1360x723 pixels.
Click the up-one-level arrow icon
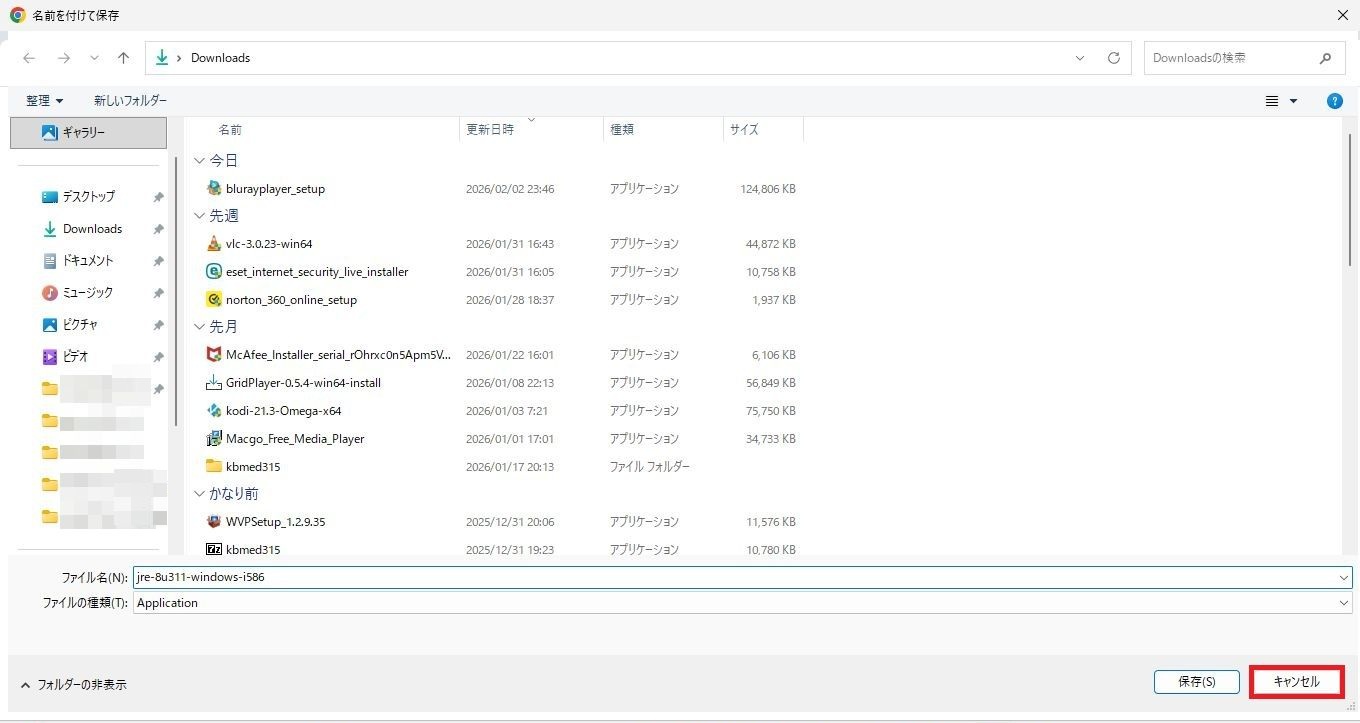click(123, 58)
